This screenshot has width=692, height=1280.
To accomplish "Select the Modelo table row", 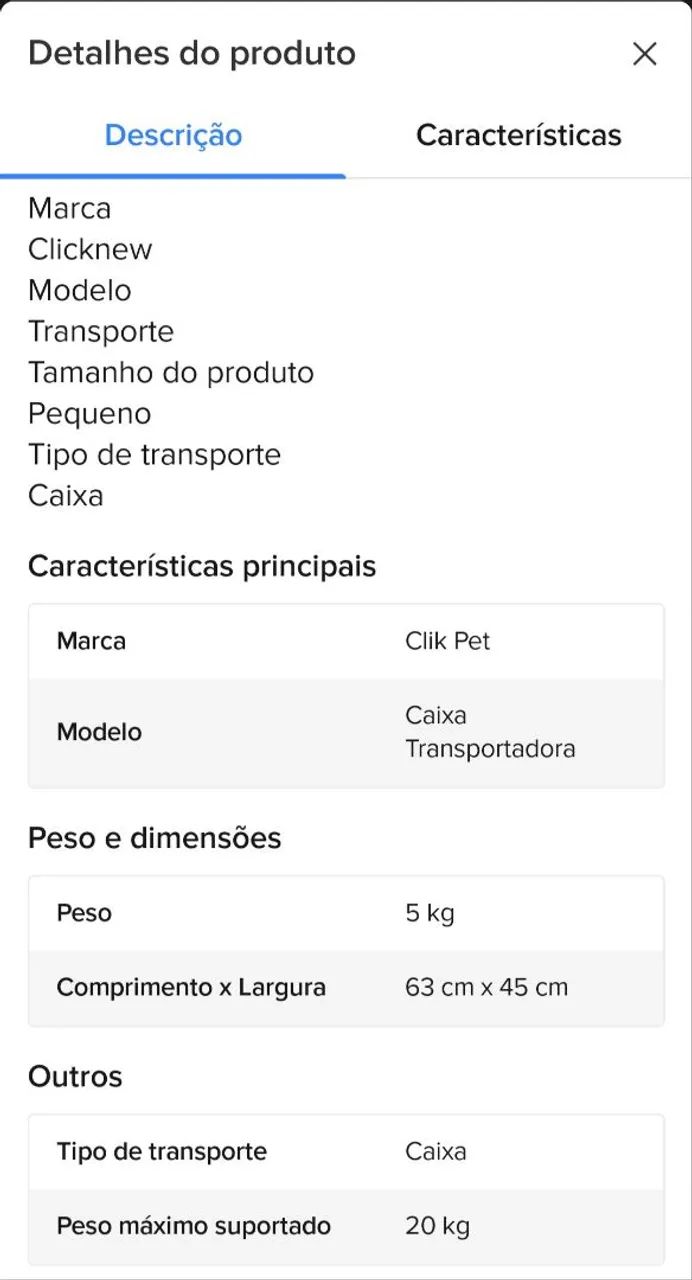I will [346, 731].
